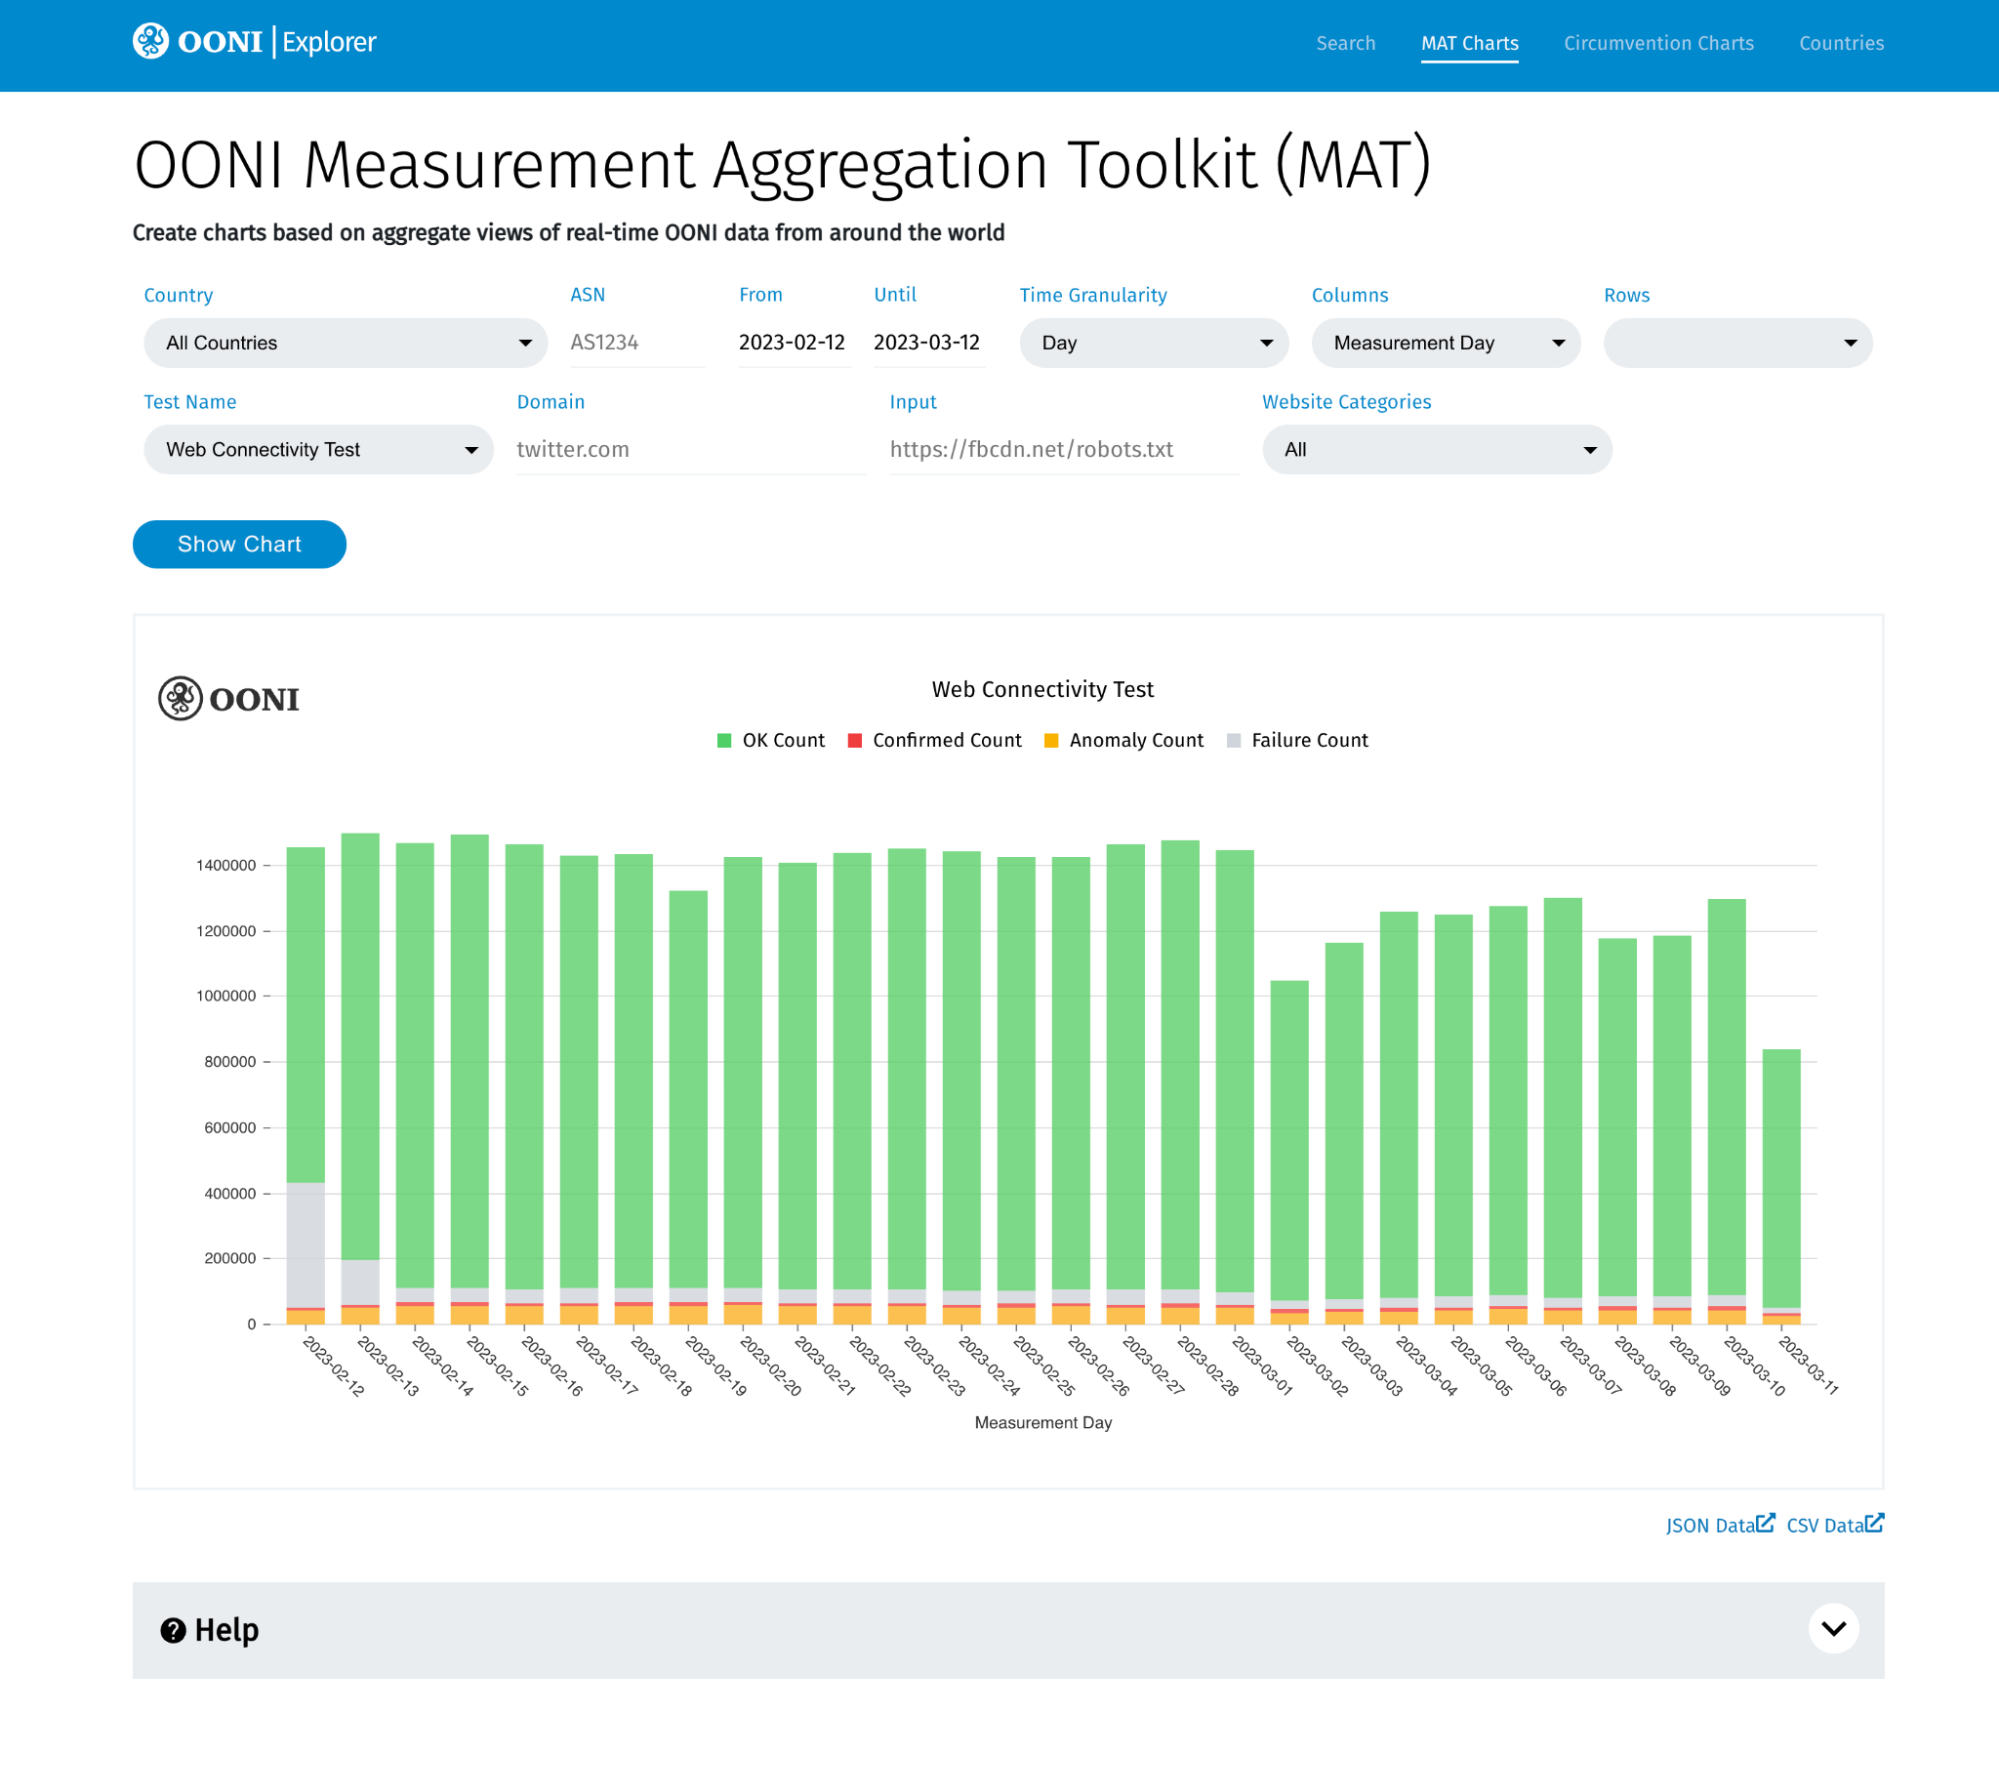
Task: Click the Domain input field
Action: click(x=690, y=450)
